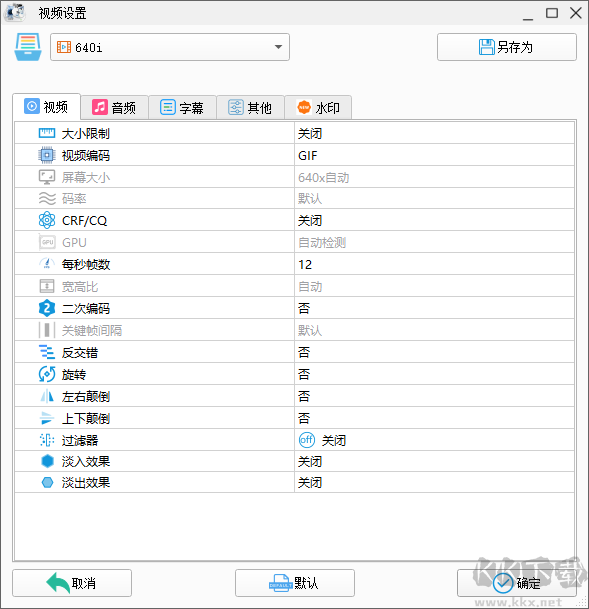
Task: Click the chip icon beside 视频编码
Action: click(47, 155)
